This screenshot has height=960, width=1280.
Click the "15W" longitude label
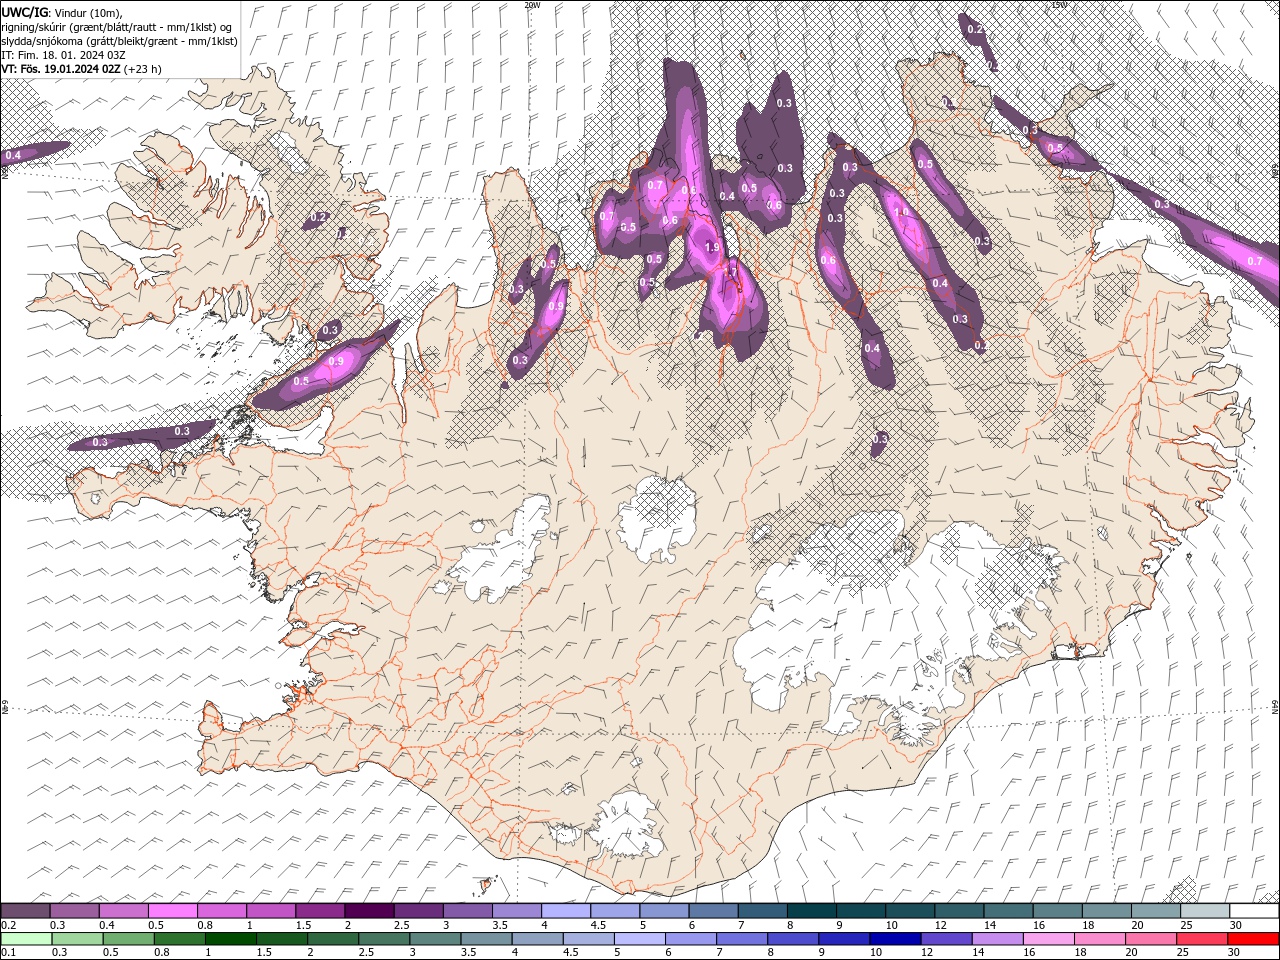[1059, 5]
